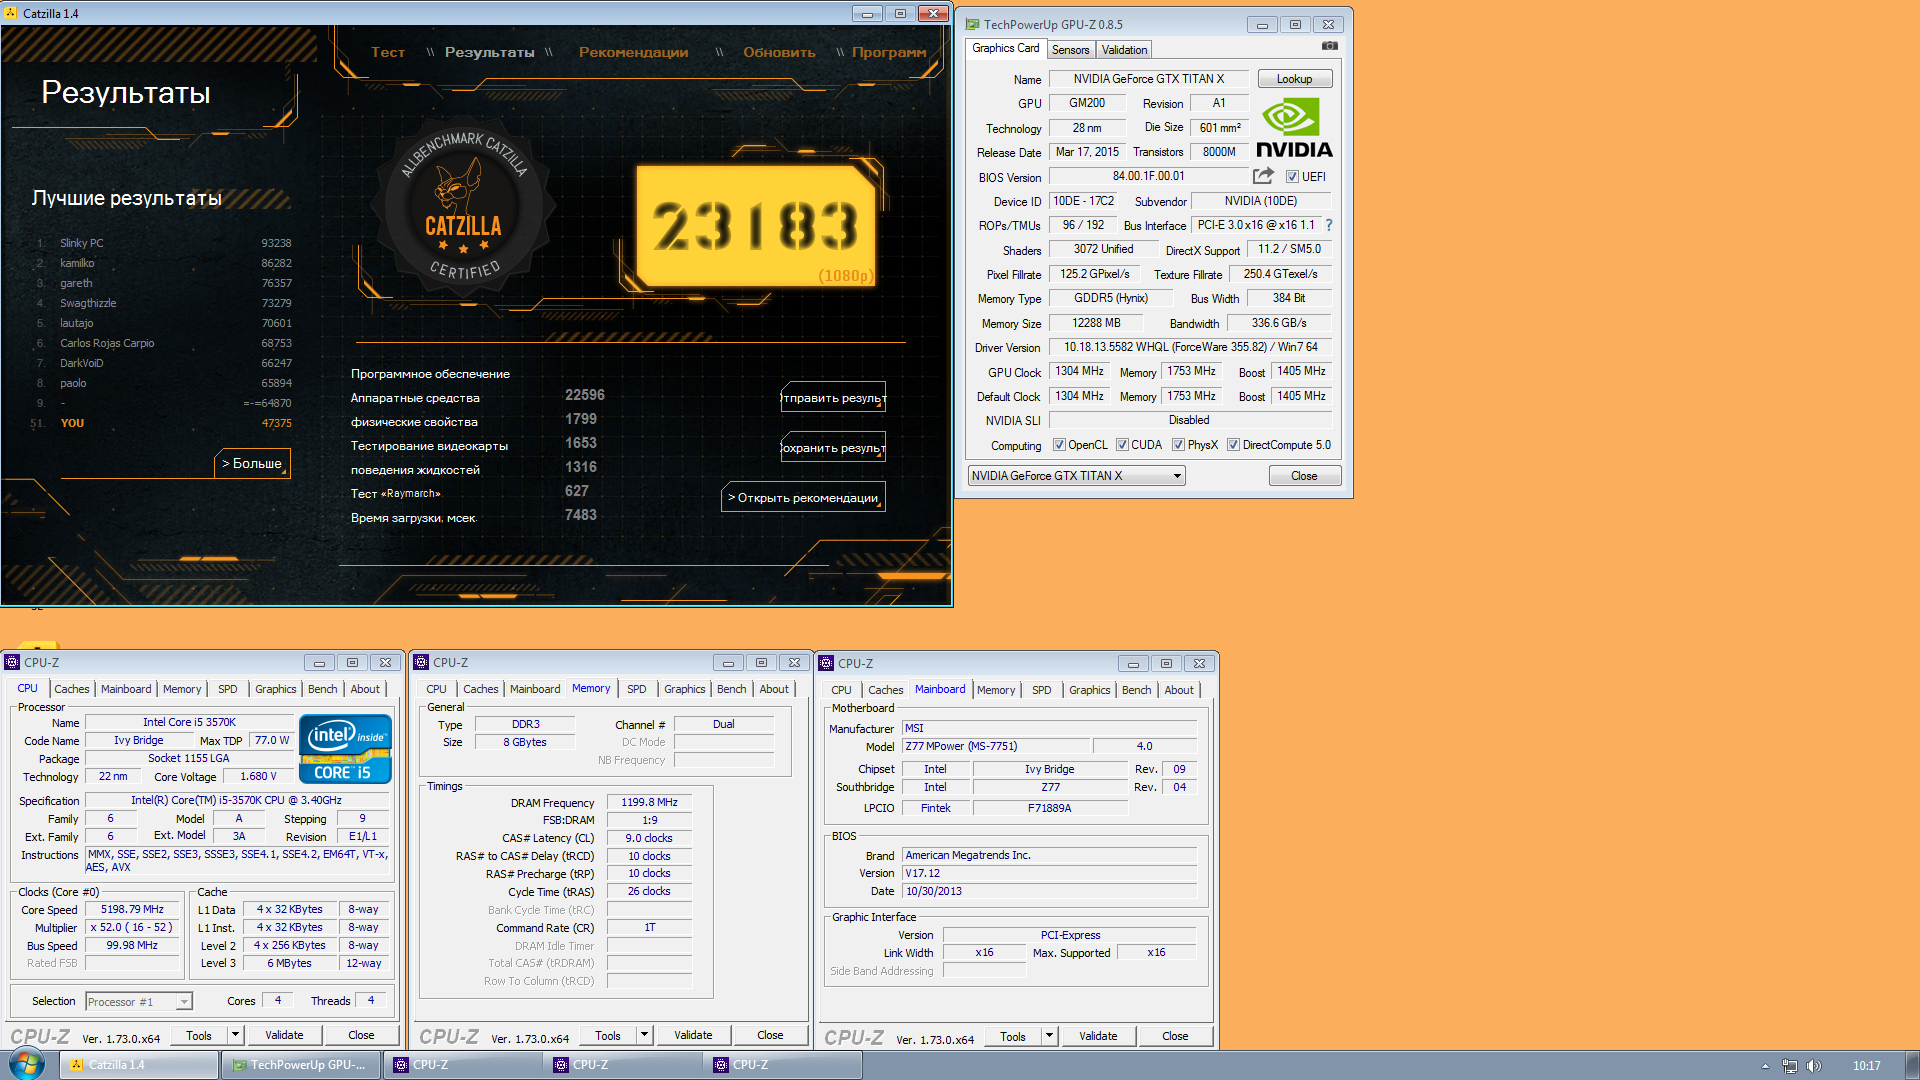Image resolution: width=1920 pixels, height=1080 pixels.
Task: Click the volume speaker icon in tray
Action: [x=1814, y=1066]
